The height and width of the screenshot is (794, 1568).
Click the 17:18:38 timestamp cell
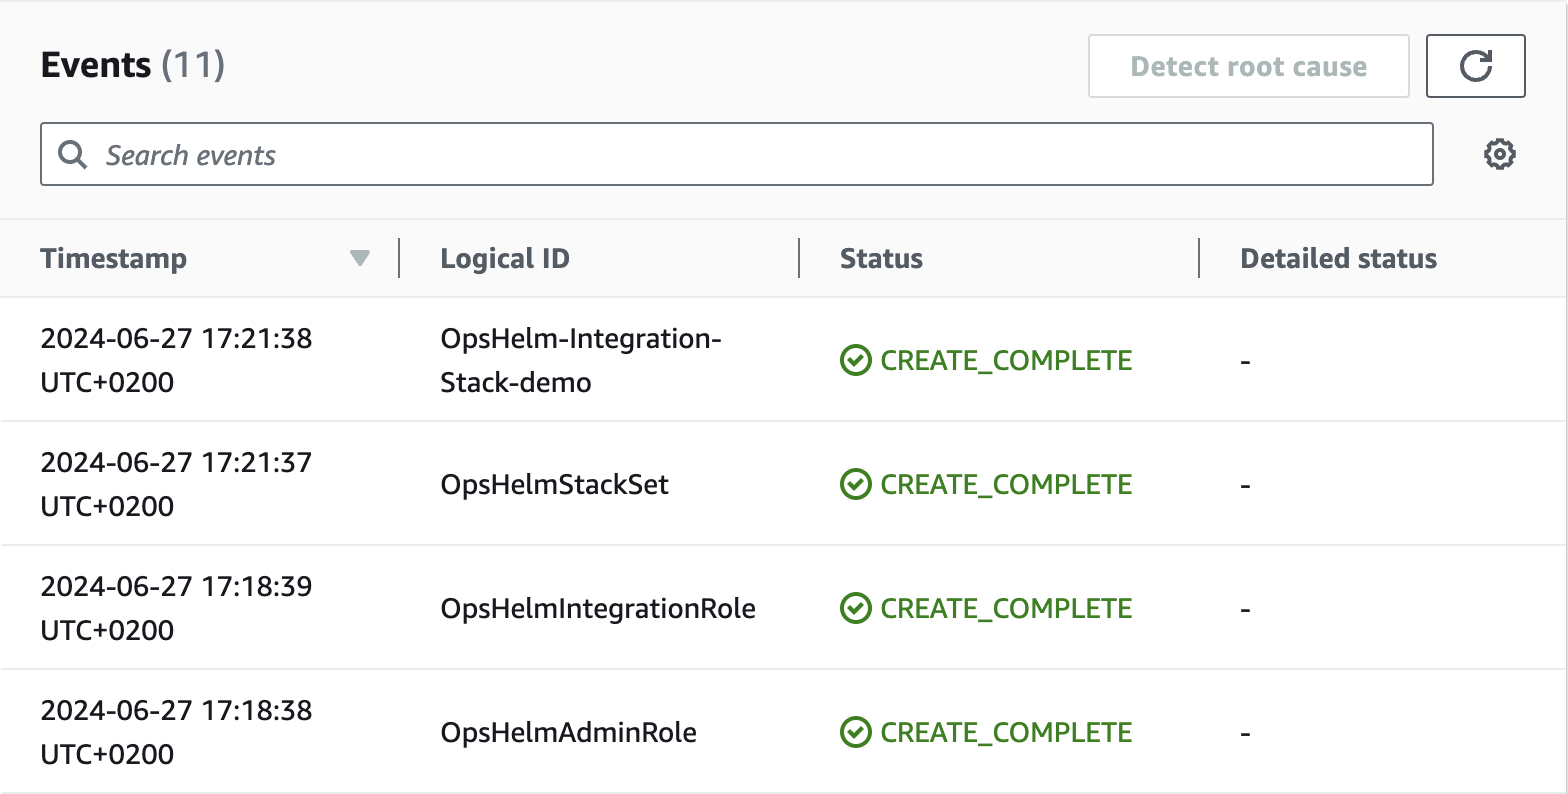pos(176,732)
